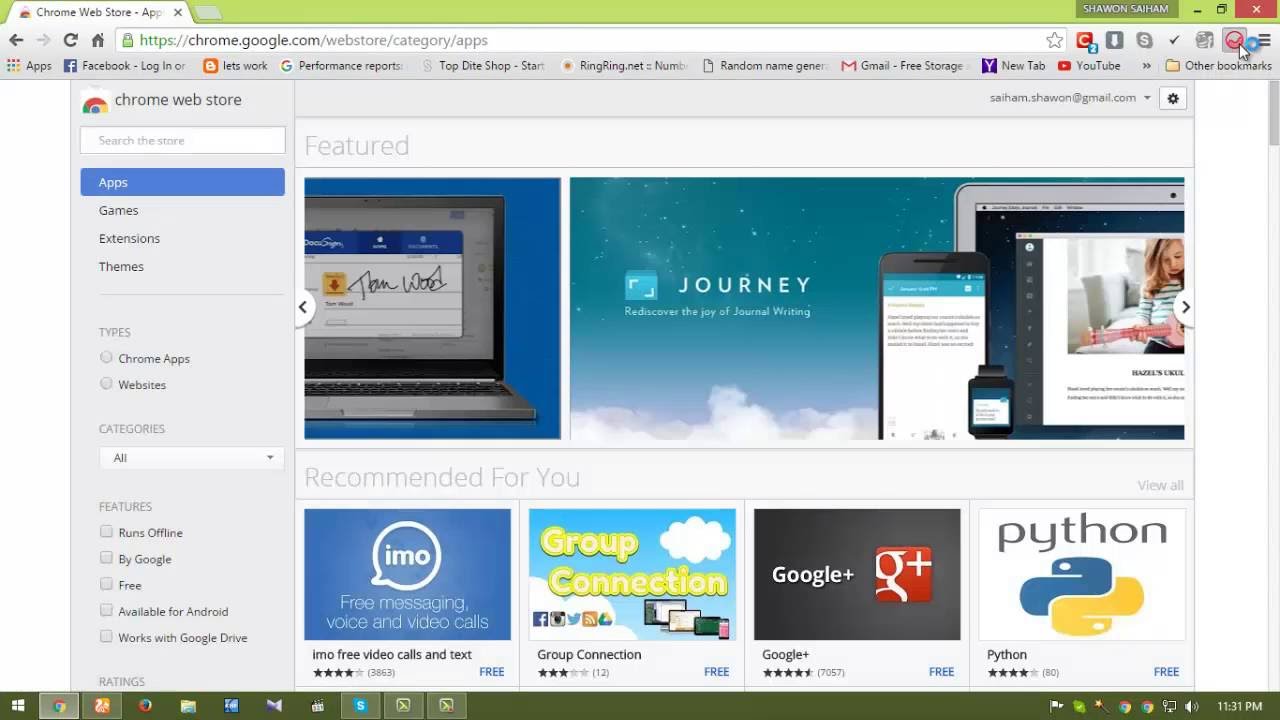
Task: Click View all recommended apps
Action: pos(1160,485)
